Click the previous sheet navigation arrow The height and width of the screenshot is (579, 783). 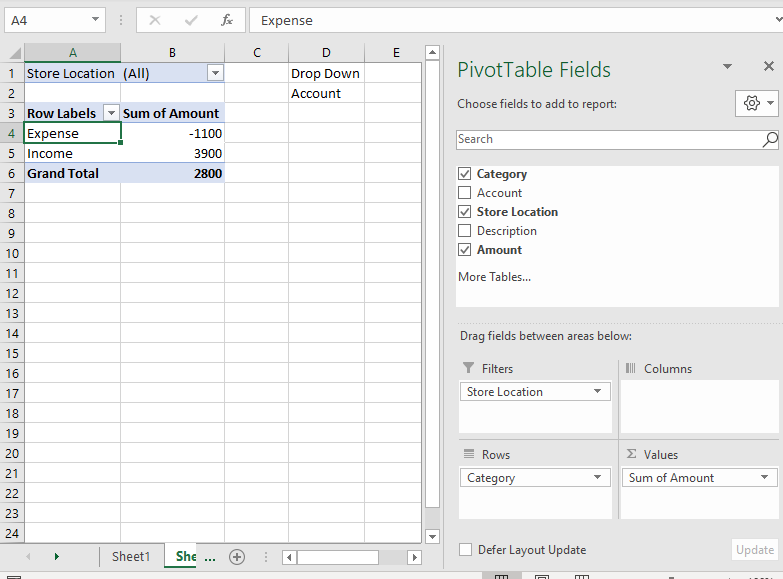[x=28, y=557]
